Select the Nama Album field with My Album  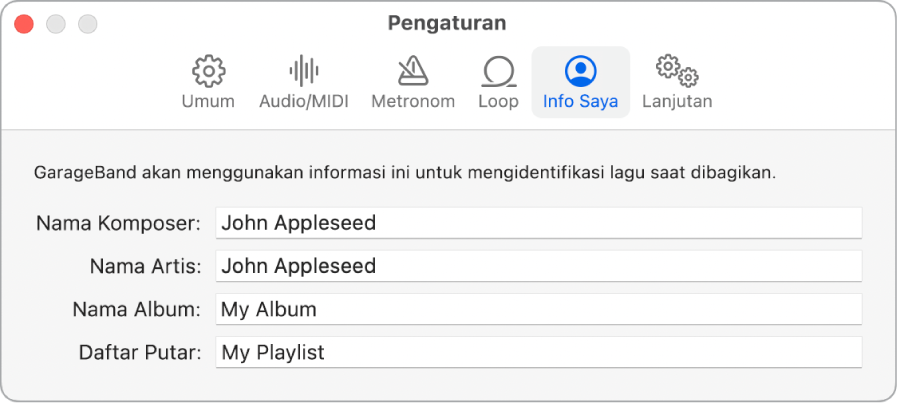(539, 309)
